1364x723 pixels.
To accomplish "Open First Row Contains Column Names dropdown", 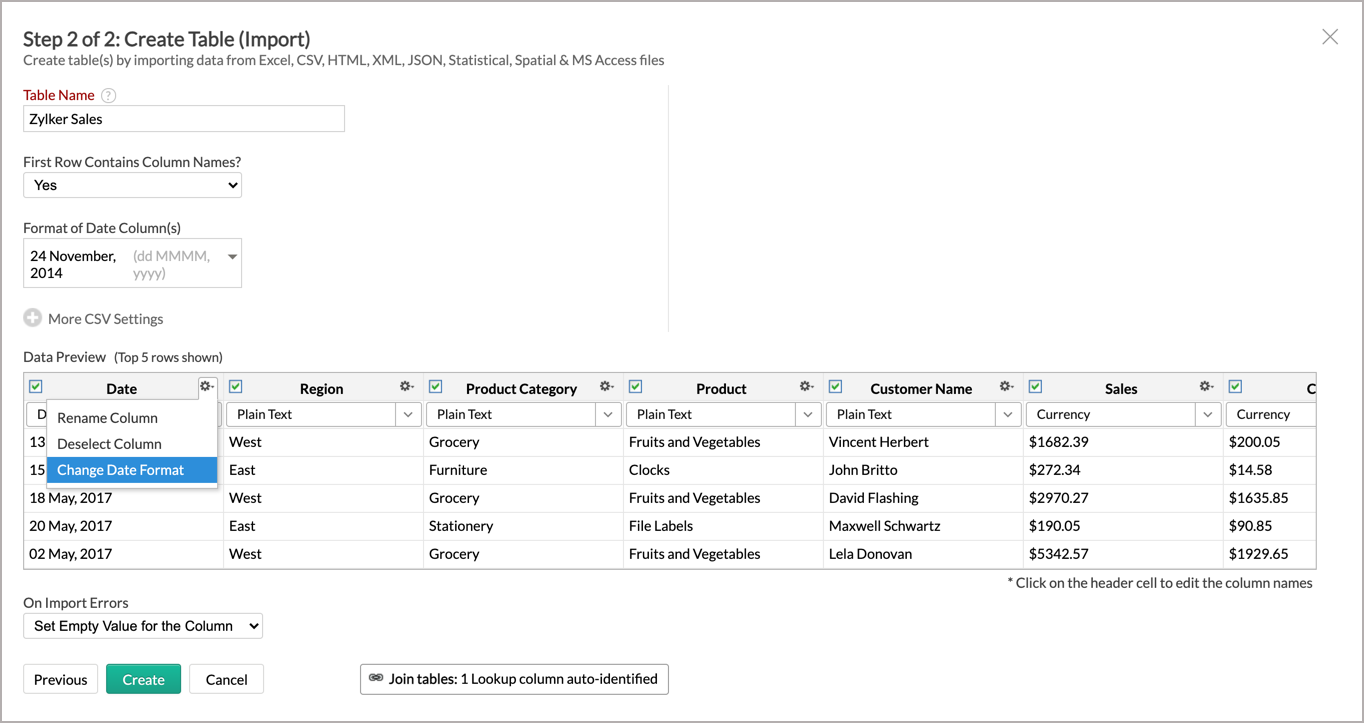I will tap(132, 185).
